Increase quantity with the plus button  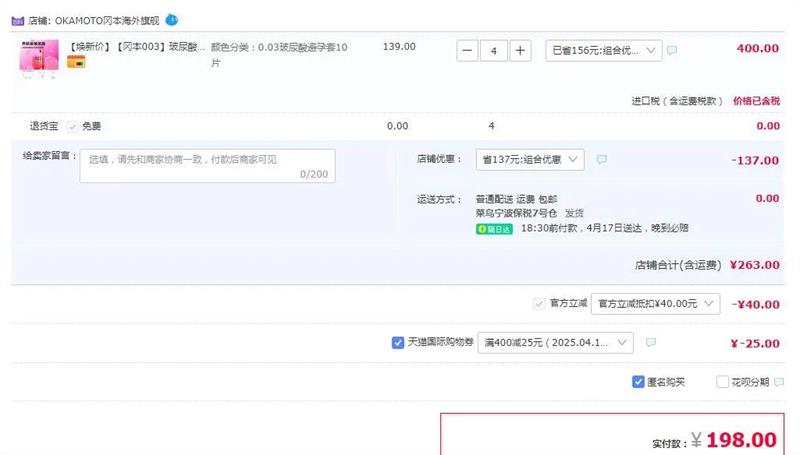tap(520, 50)
